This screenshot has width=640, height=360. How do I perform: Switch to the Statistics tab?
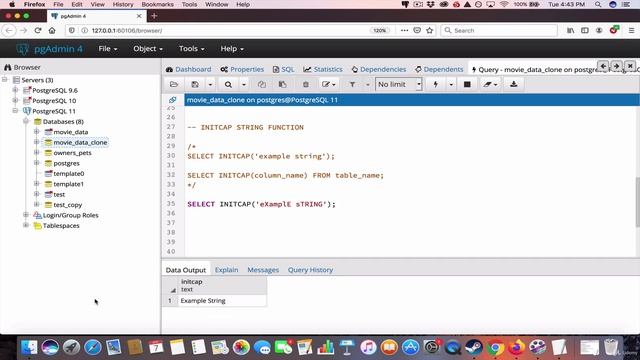pyautogui.click(x=323, y=69)
